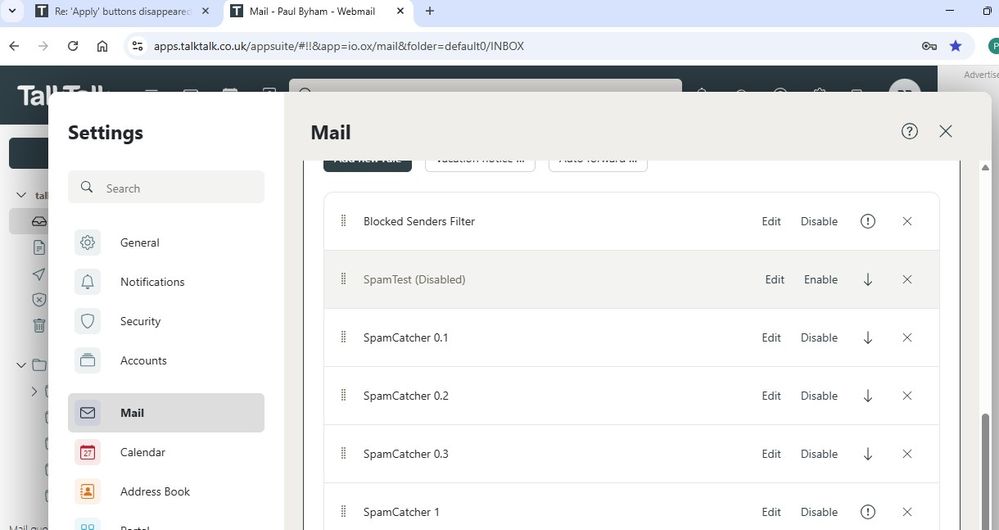
Task: Move SpamCatcher 0.2 rule down
Action: click(x=867, y=396)
